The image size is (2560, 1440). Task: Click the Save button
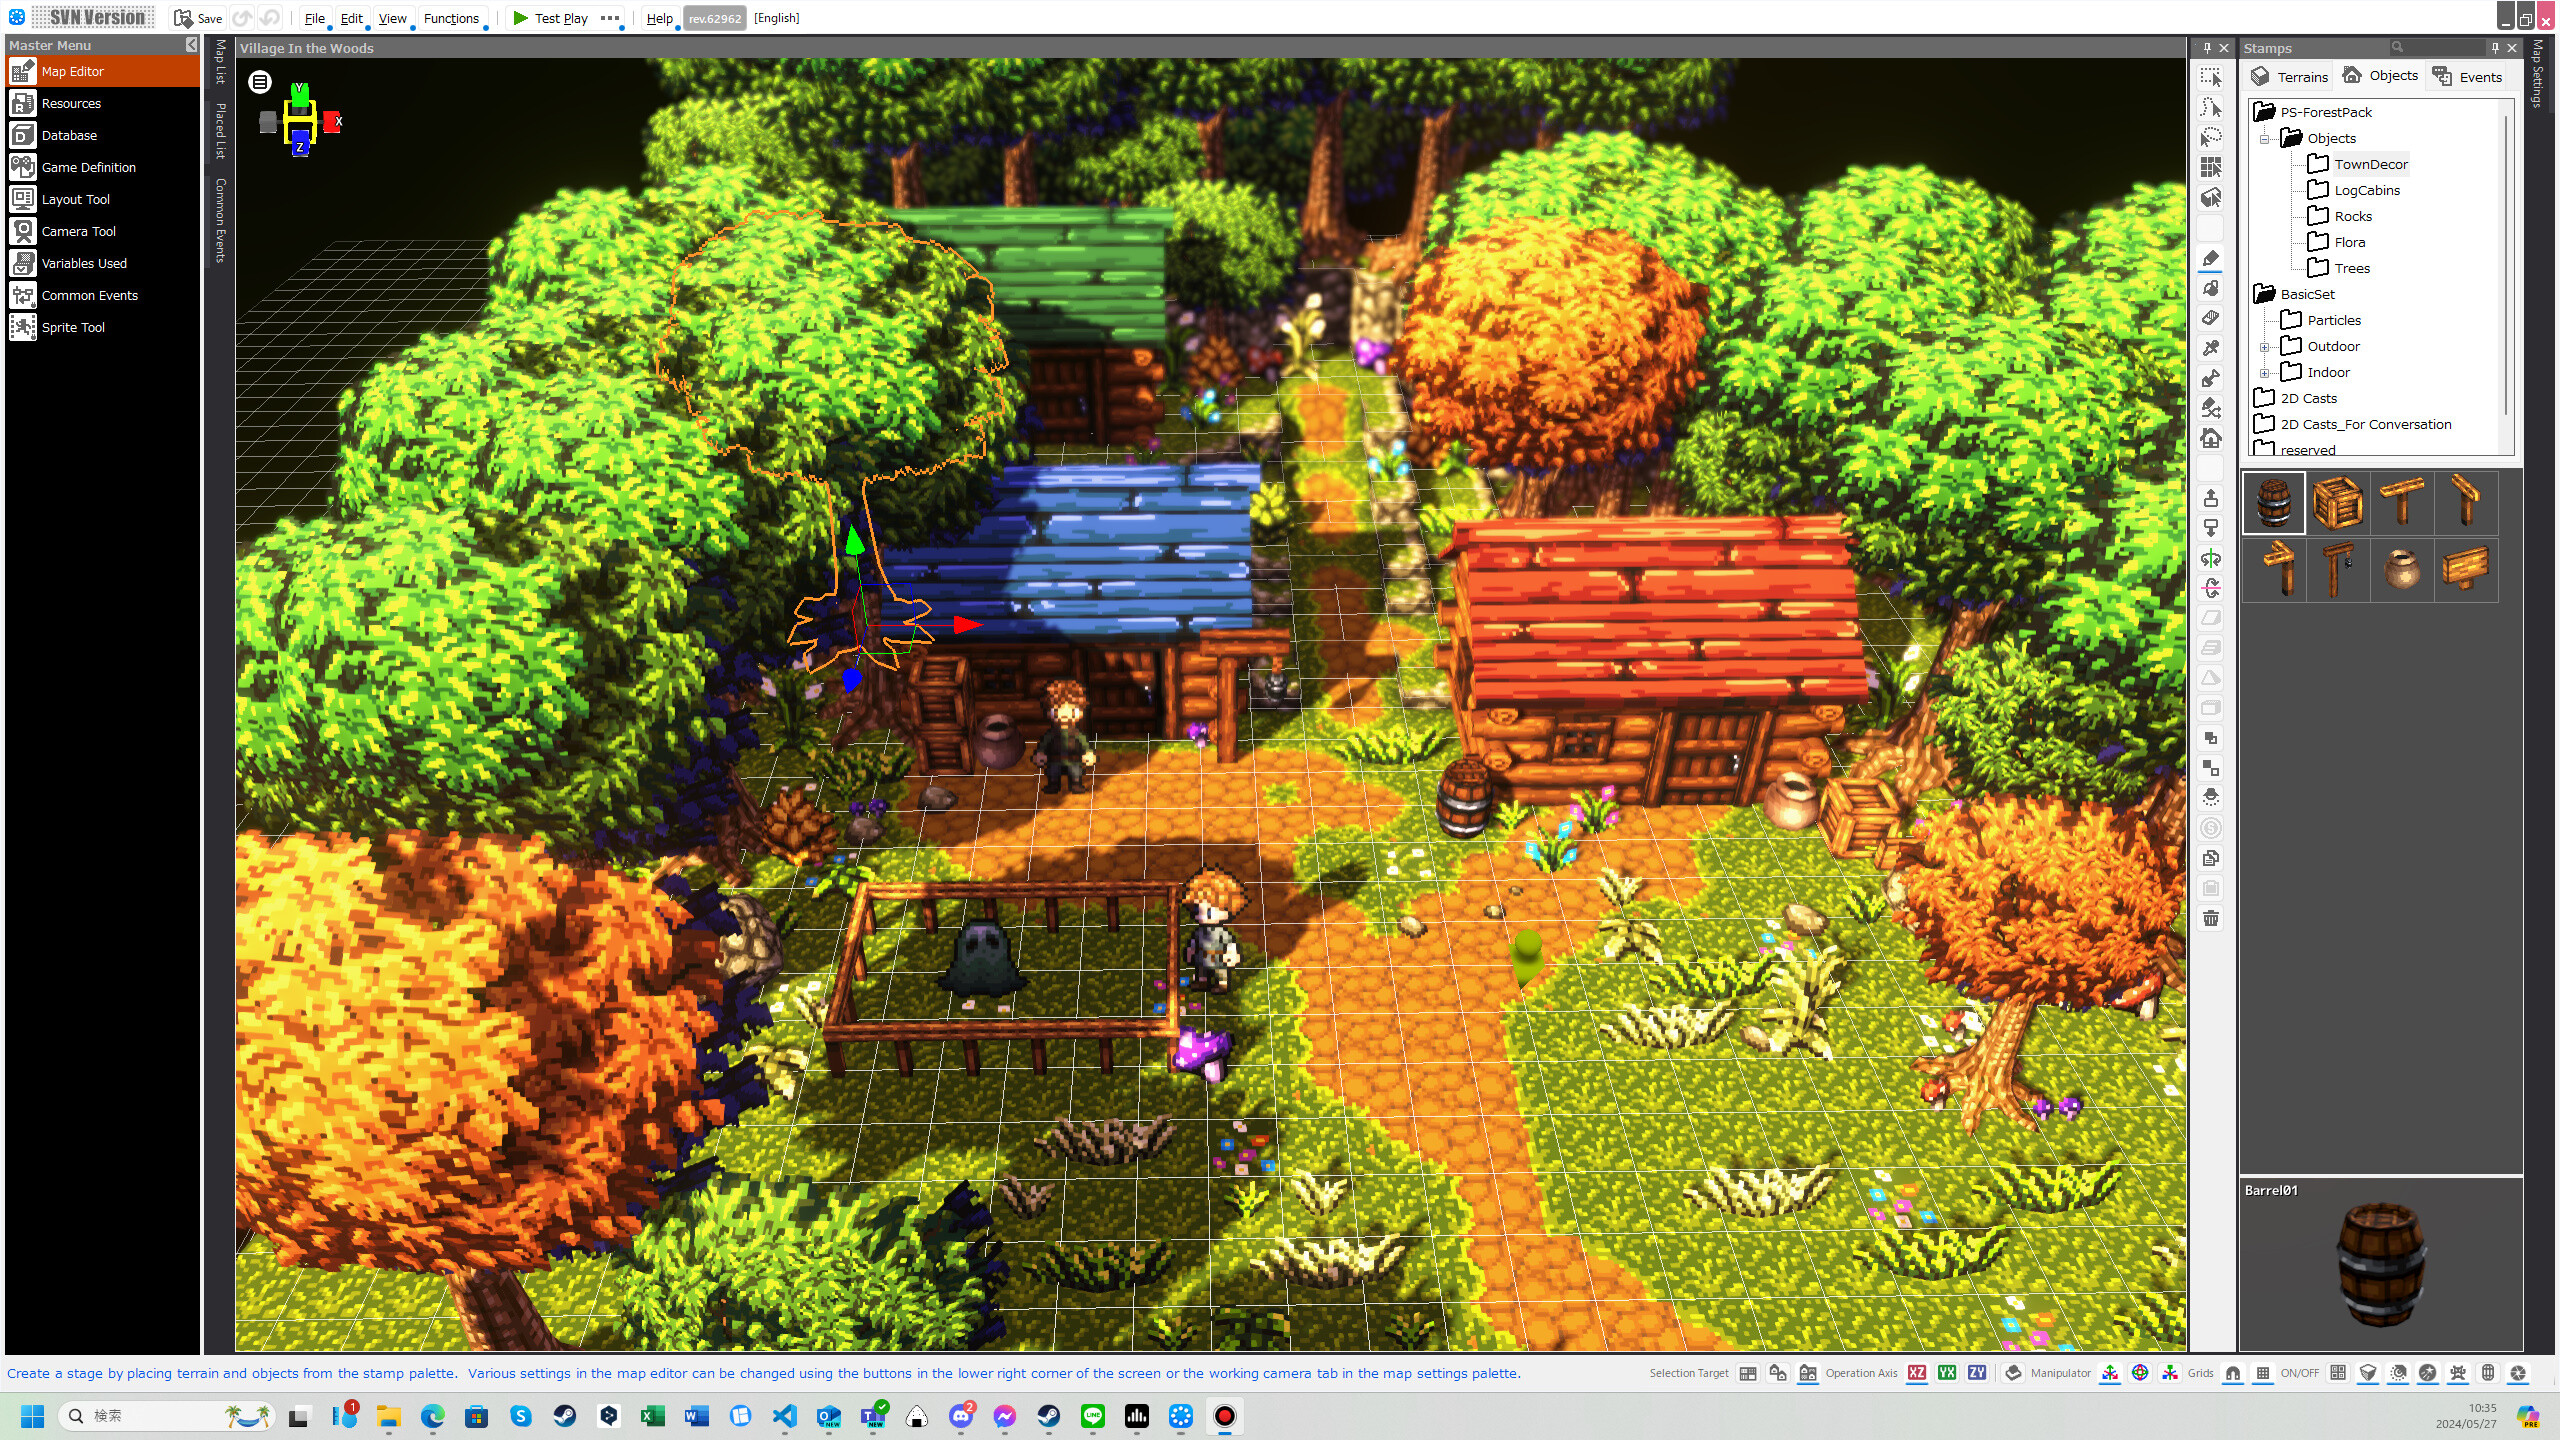click(x=200, y=18)
